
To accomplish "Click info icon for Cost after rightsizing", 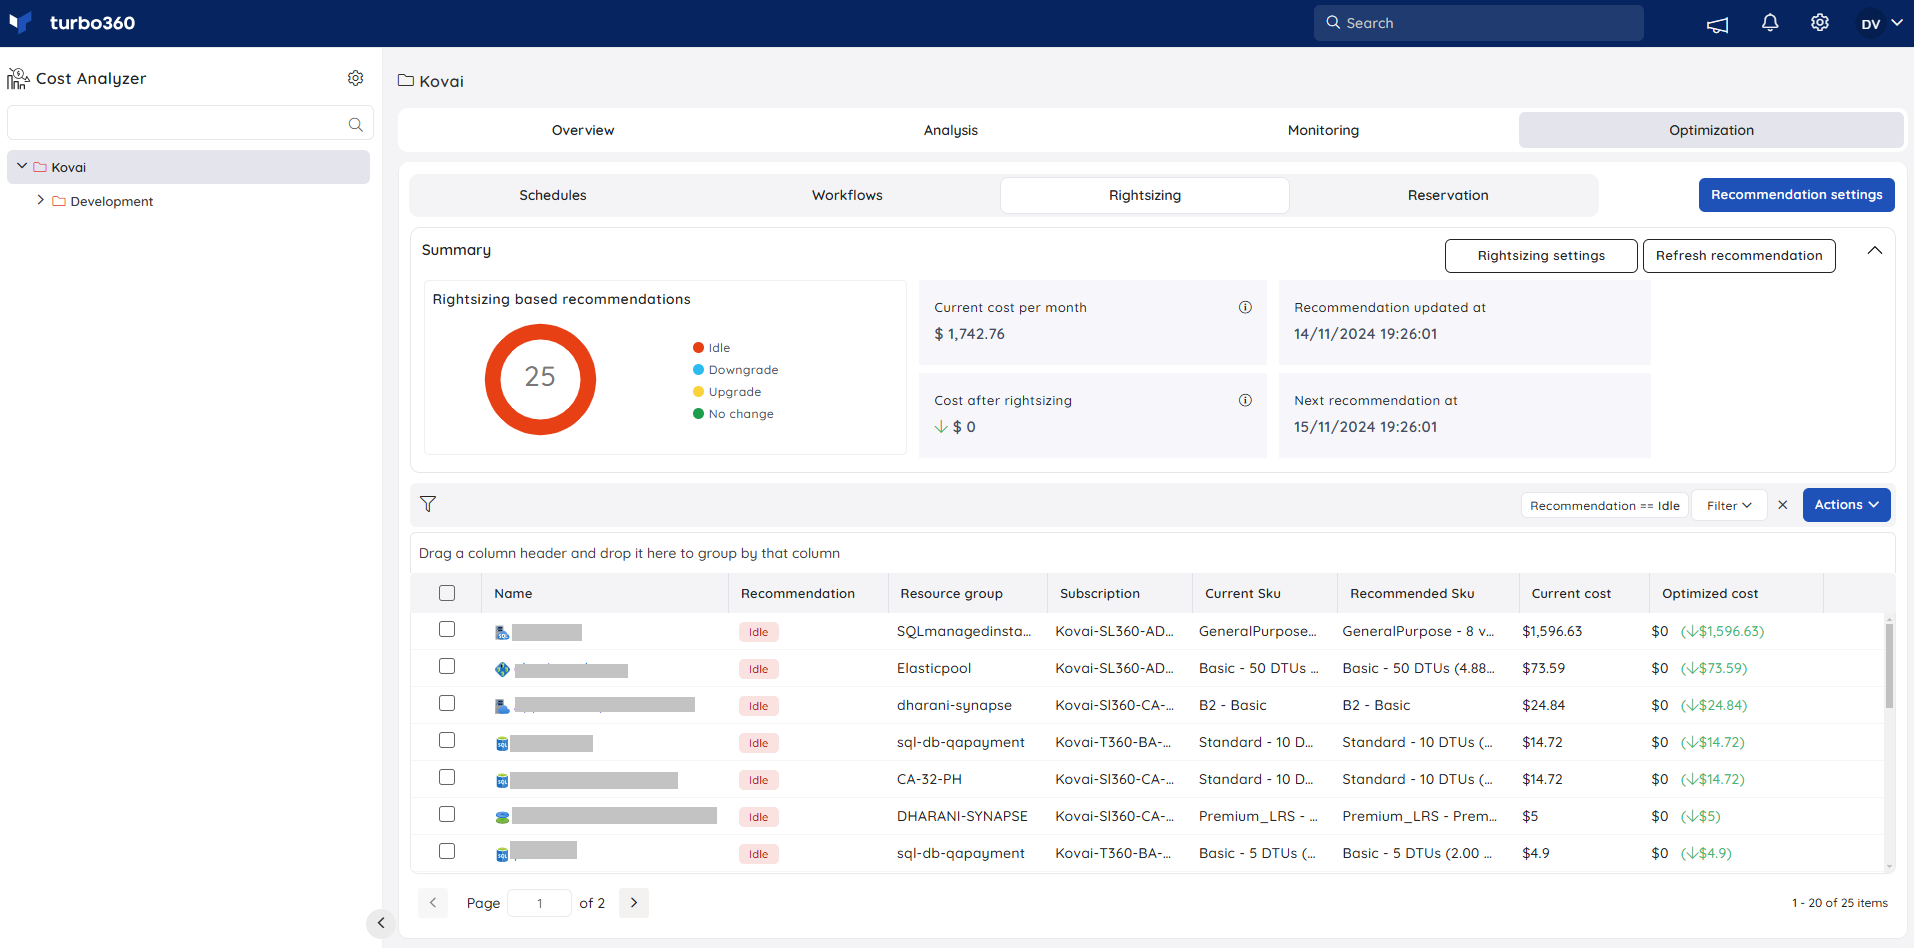I will coord(1245,400).
